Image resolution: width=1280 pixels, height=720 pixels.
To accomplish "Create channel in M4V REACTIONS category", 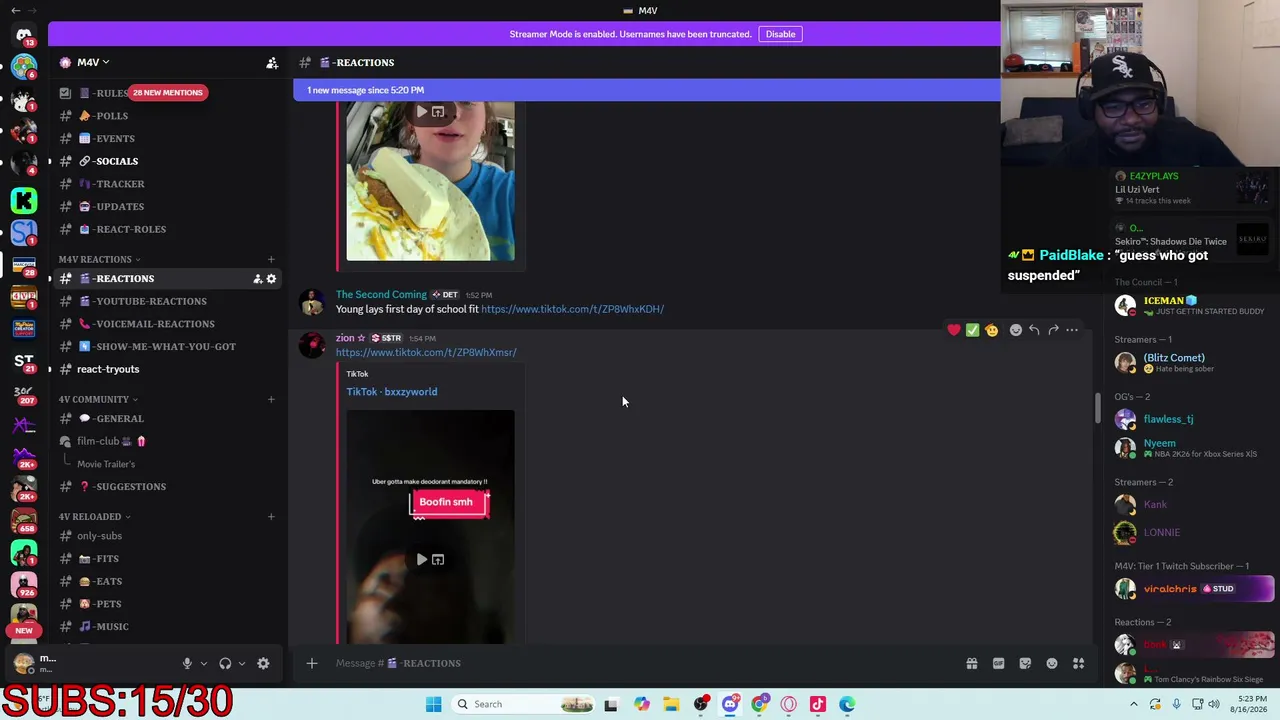I will 271,260.
